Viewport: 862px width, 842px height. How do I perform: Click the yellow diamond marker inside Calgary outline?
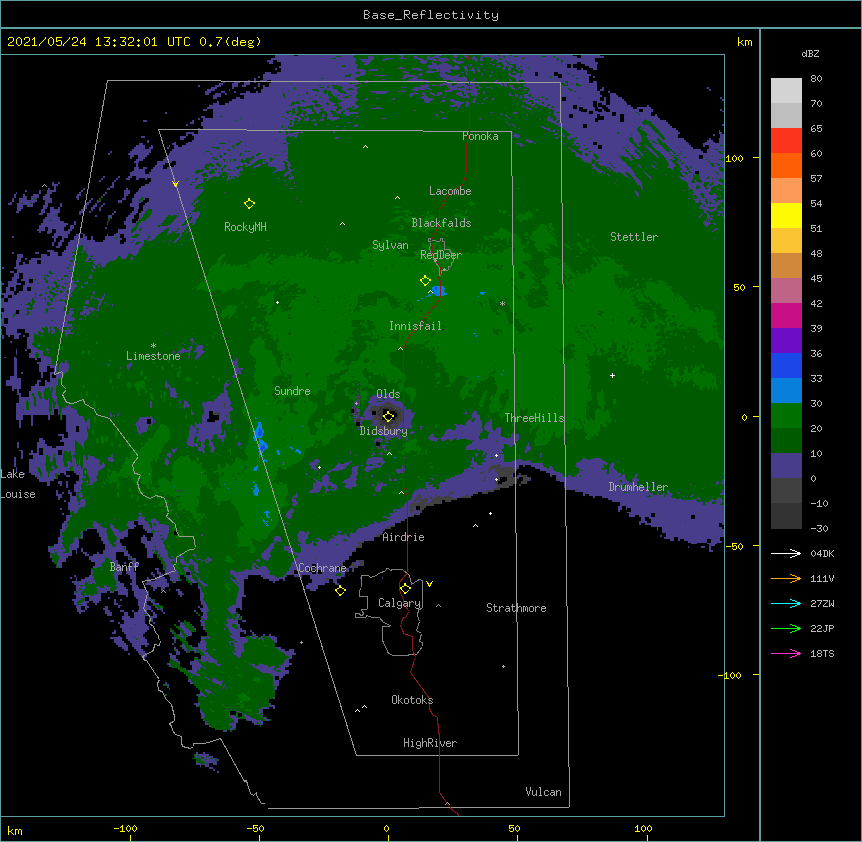[406, 589]
